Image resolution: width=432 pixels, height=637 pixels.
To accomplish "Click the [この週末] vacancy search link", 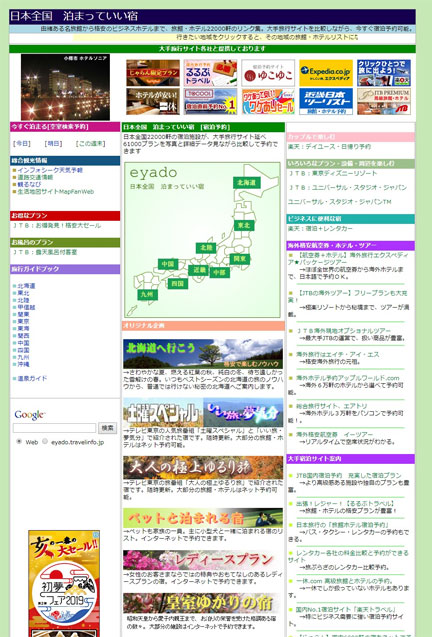I will (x=90, y=143).
